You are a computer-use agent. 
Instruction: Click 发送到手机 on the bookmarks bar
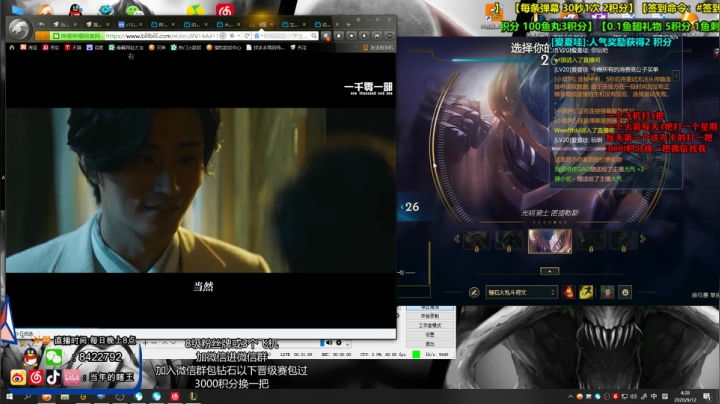(x=378, y=47)
